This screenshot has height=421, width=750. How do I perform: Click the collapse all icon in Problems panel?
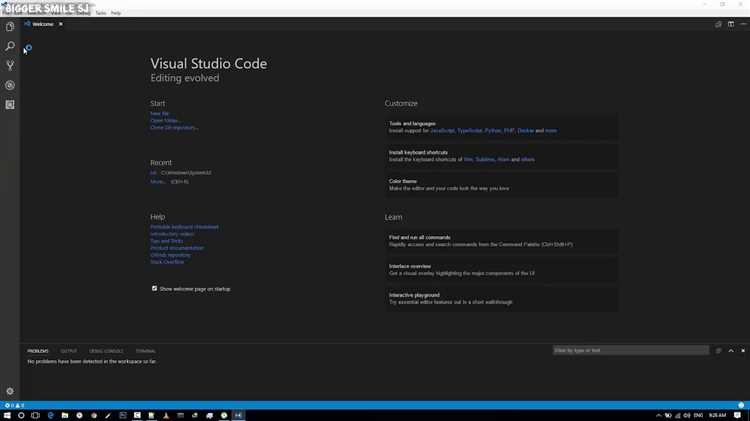718,351
